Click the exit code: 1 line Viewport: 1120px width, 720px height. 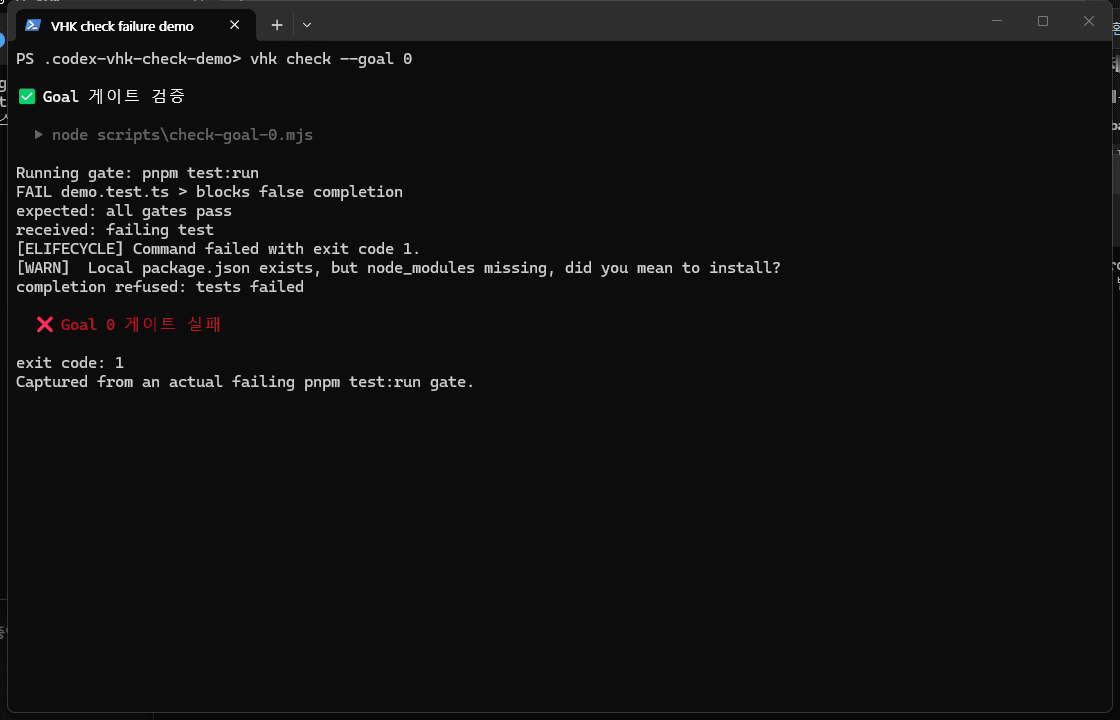[x=70, y=363]
